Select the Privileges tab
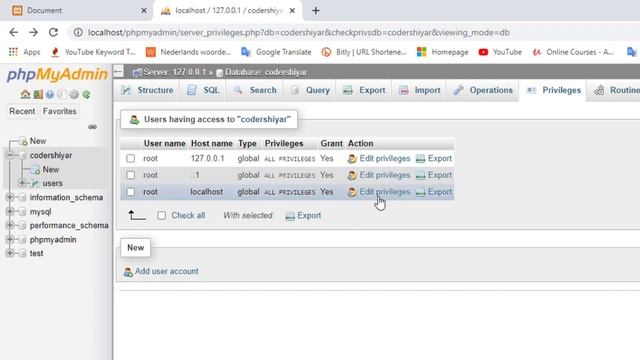This screenshot has height=360, width=640. coord(553,90)
